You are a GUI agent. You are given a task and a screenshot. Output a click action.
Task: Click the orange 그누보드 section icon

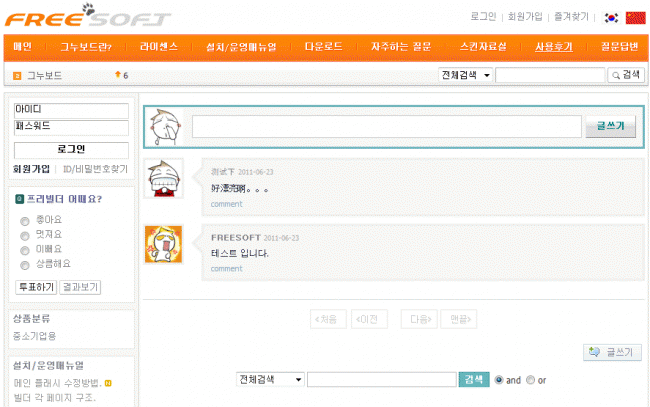point(17,75)
